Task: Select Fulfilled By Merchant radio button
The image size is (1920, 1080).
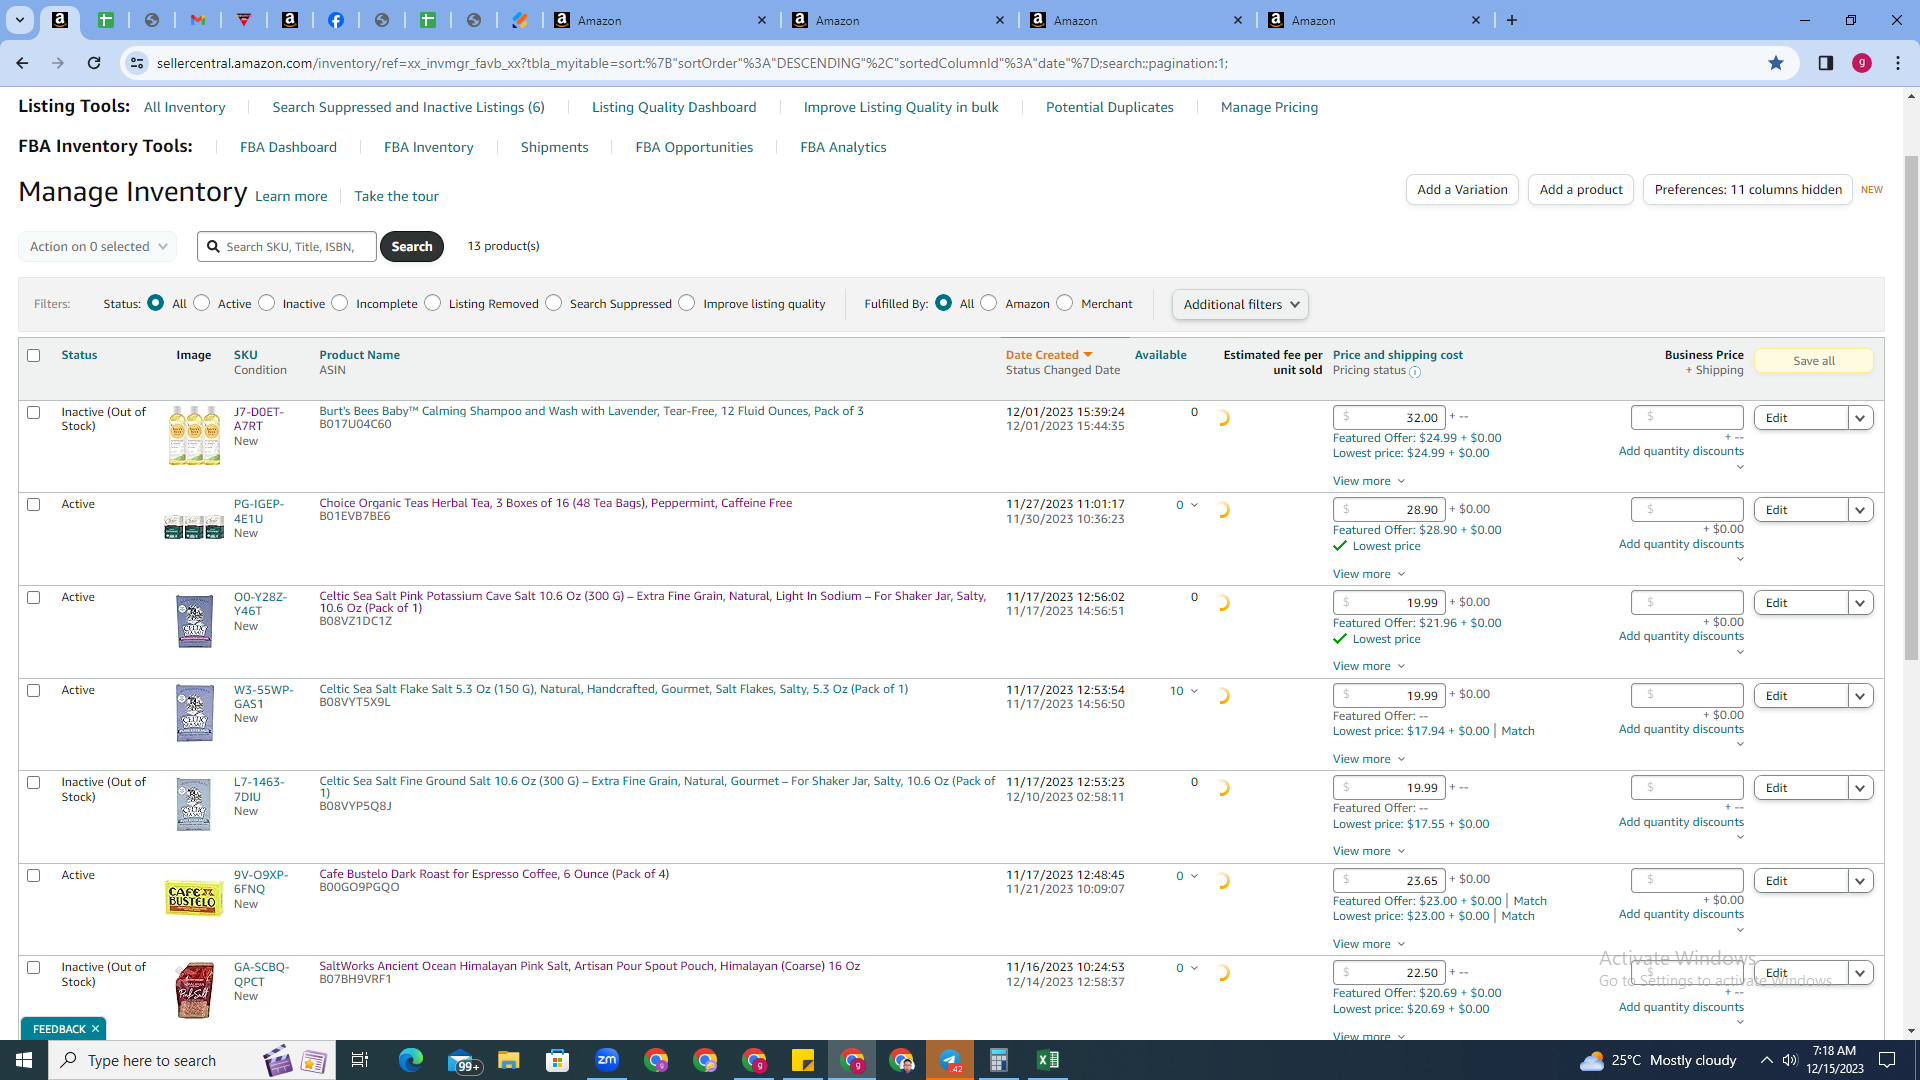Action: coord(1065,303)
